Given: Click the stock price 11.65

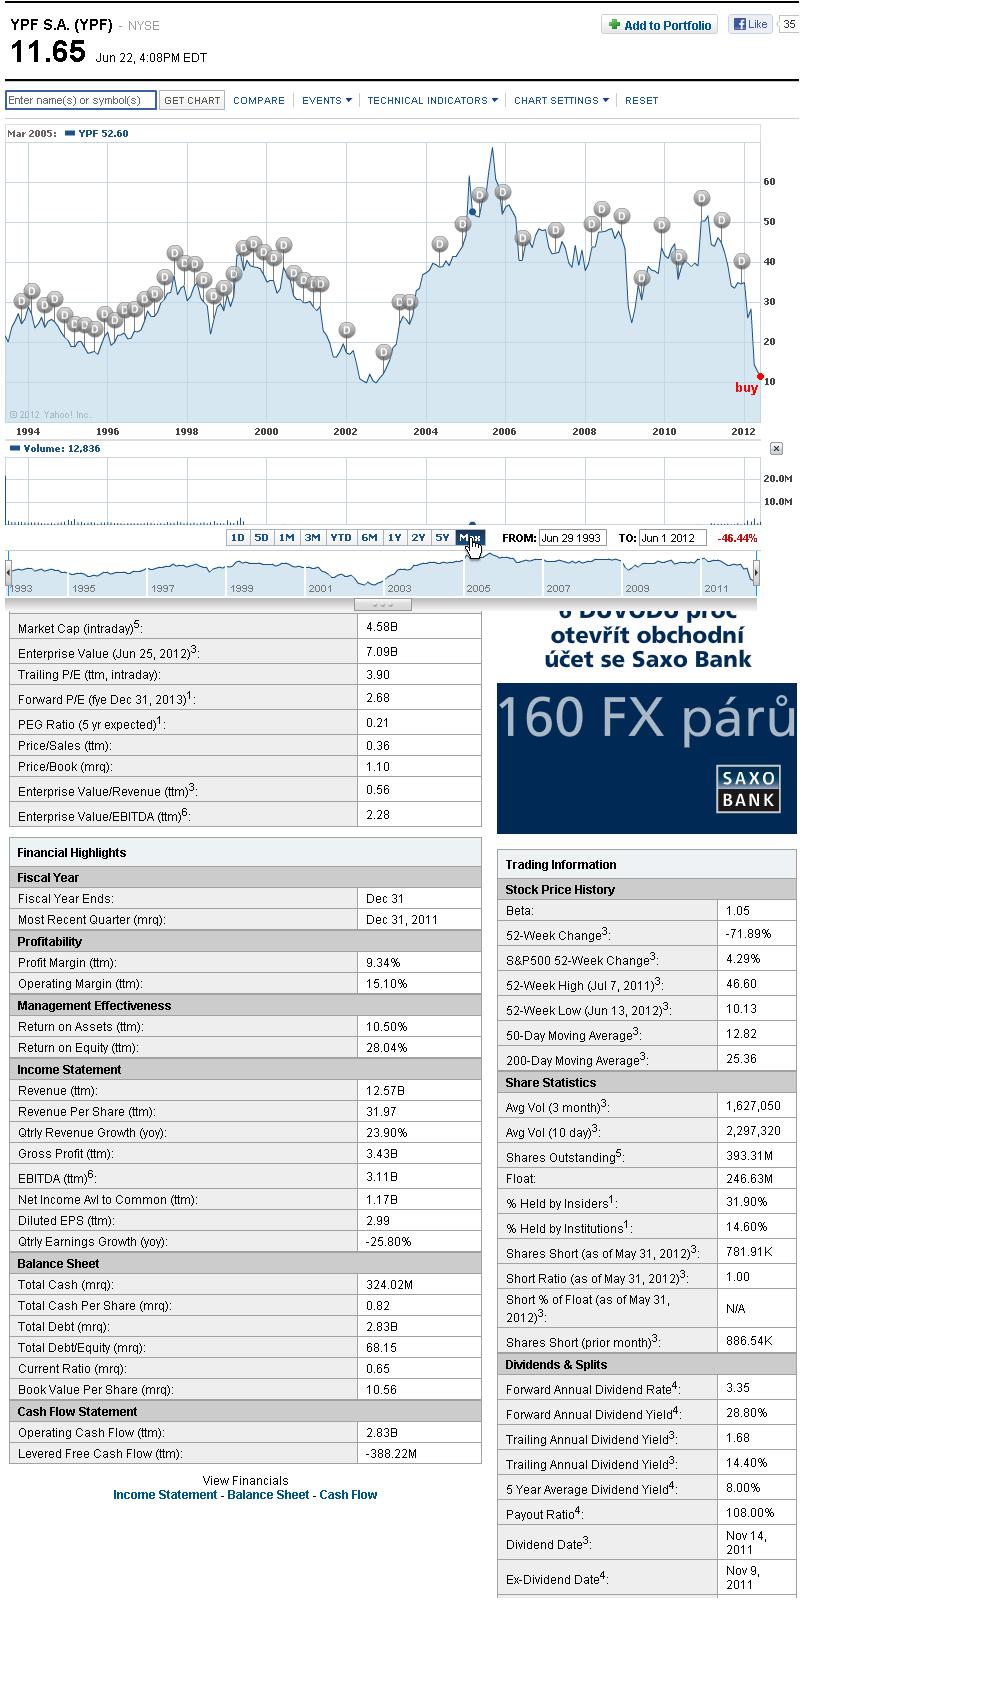Looking at the screenshot, I should point(48,52).
